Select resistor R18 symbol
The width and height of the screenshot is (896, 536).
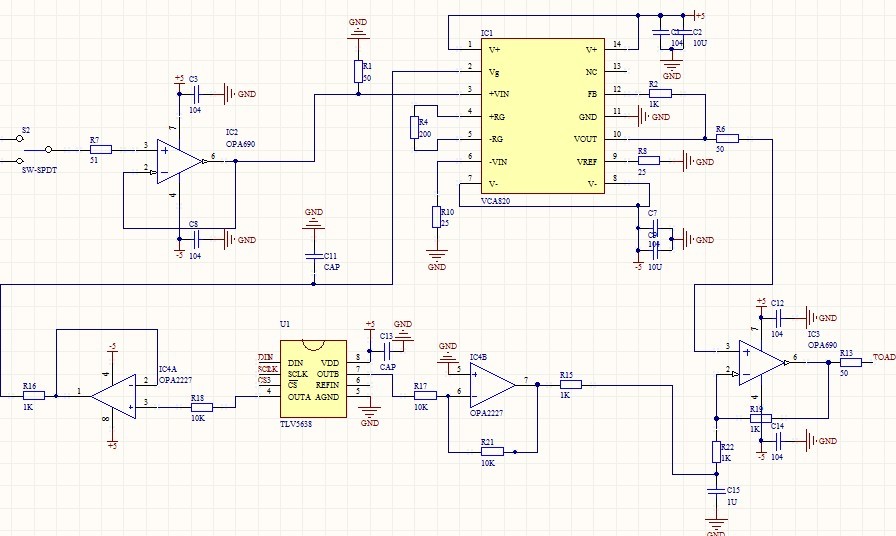pos(202,407)
